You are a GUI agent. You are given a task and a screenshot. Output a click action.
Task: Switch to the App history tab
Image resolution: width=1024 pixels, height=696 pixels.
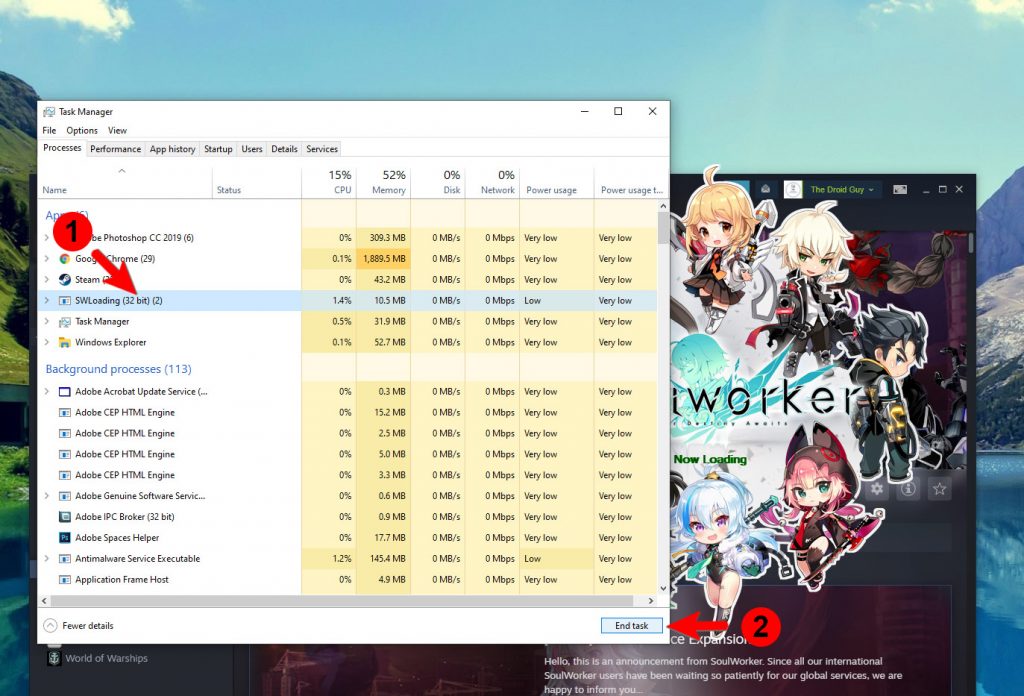pyautogui.click(x=172, y=149)
